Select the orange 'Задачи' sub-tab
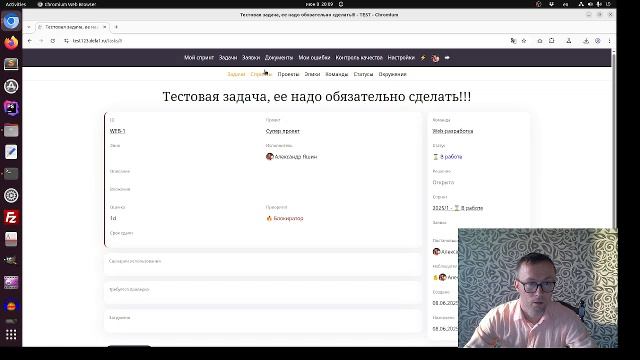Image resolution: width=640 pixels, height=360 pixels. 236,74
